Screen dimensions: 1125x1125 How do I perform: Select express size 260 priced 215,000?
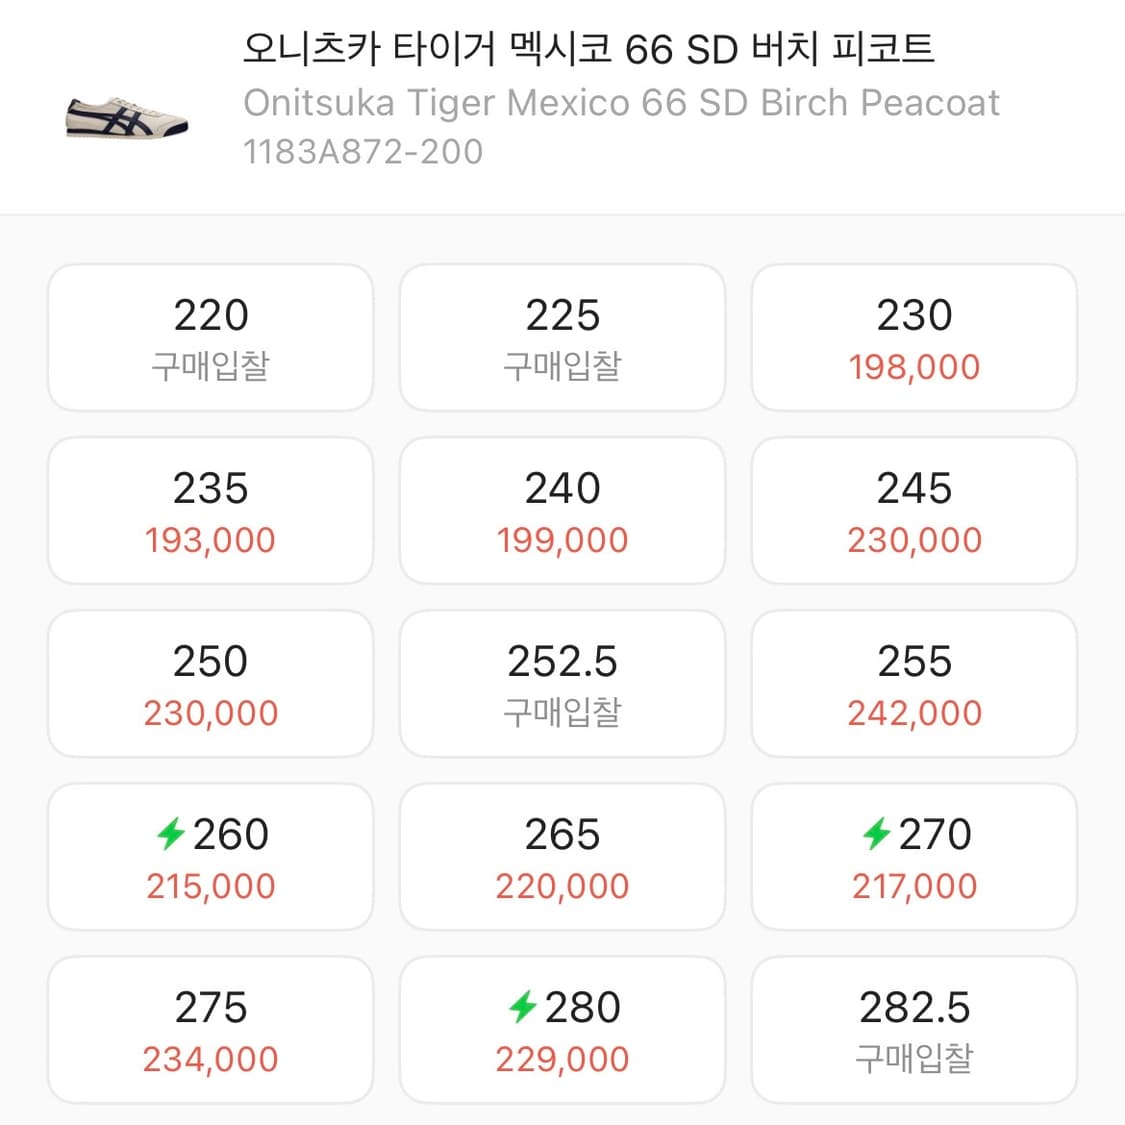pos(209,856)
